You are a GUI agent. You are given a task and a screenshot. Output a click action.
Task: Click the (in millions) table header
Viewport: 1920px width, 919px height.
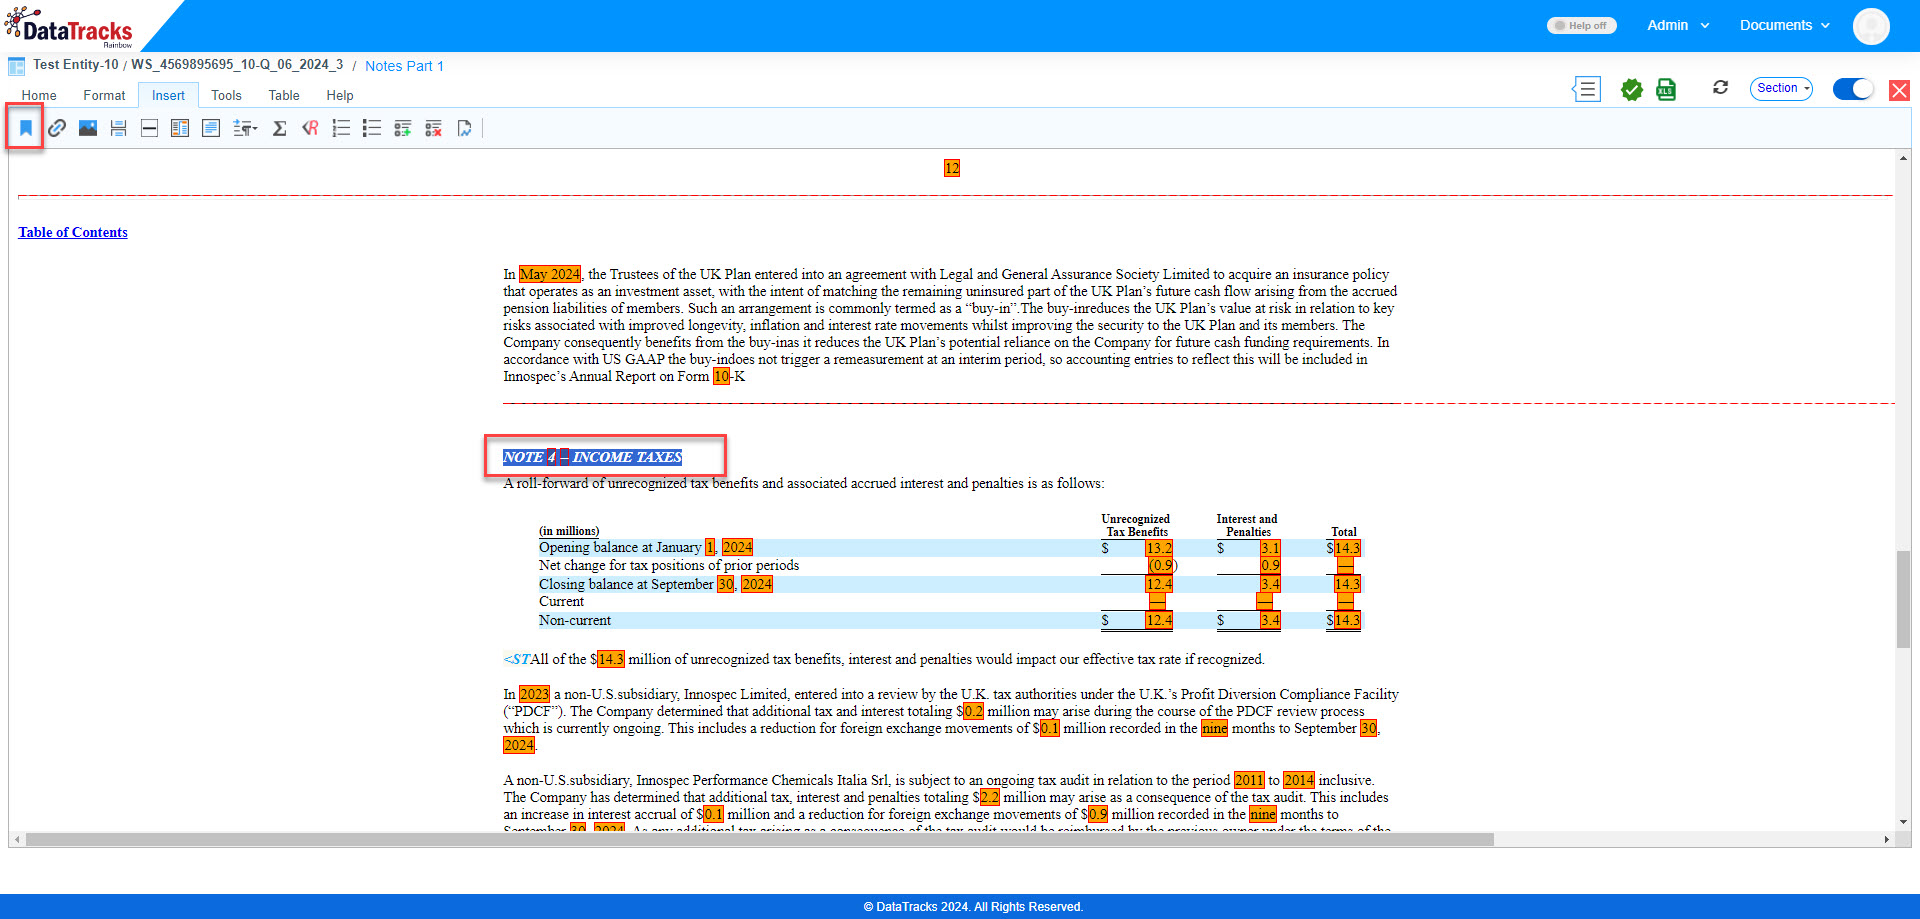click(x=569, y=532)
